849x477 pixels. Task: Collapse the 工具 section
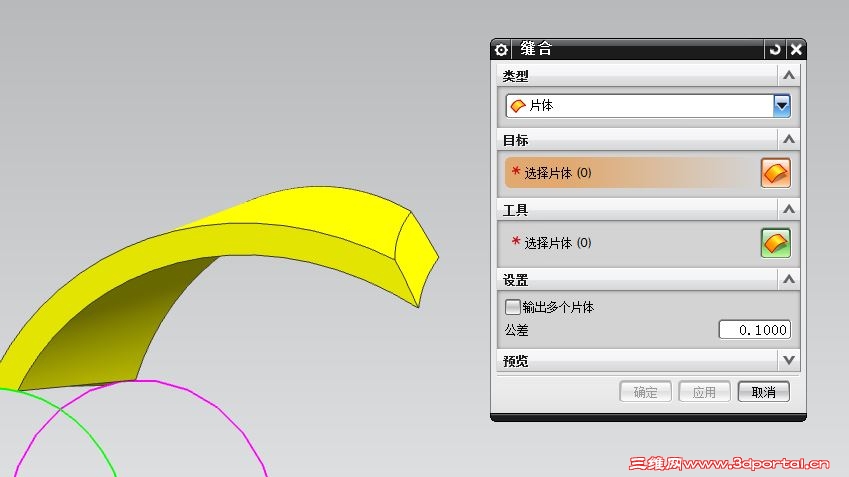pos(789,209)
